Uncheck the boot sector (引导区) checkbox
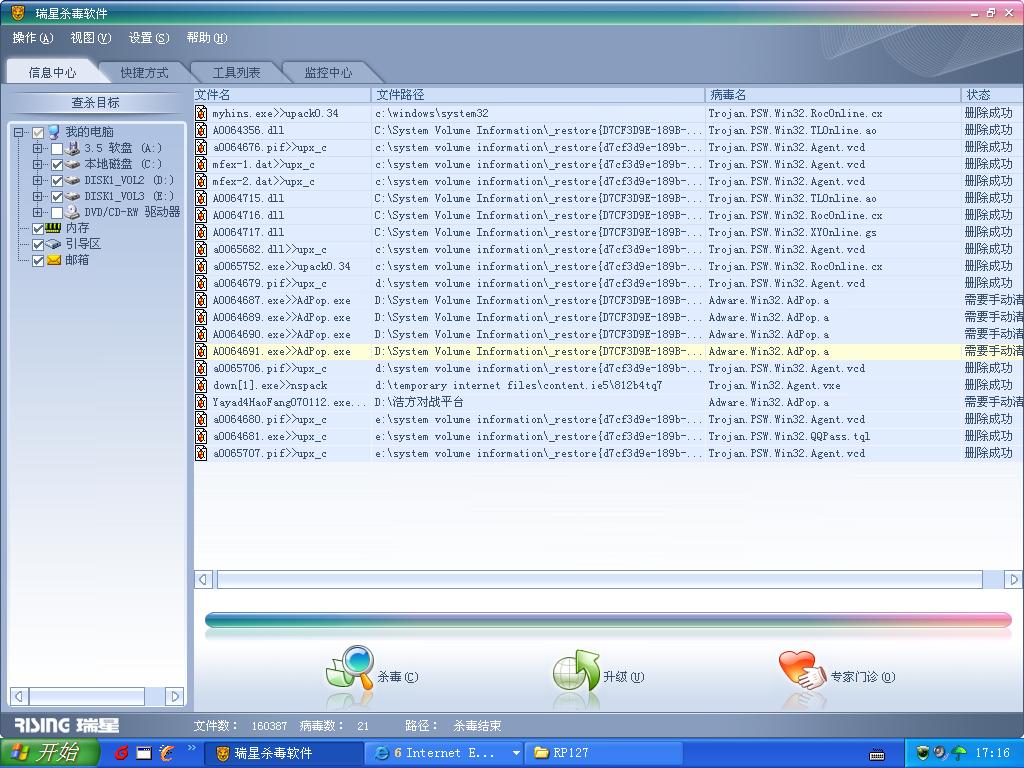Viewport: 1024px width, 768px height. (x=38, y=245)
